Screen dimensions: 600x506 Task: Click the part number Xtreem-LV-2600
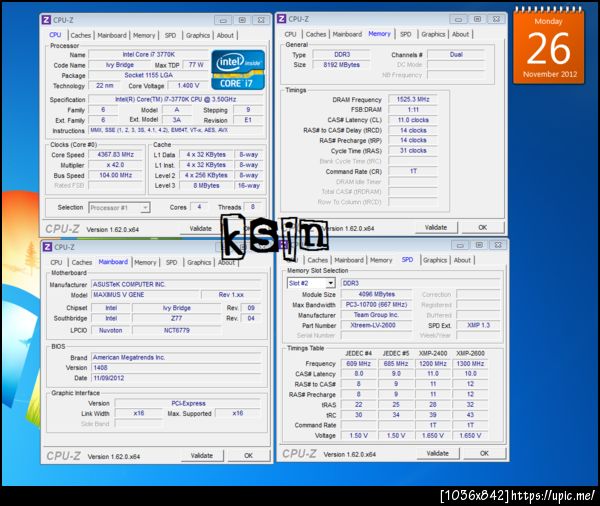pyautogui.click(x=377, y=325)
